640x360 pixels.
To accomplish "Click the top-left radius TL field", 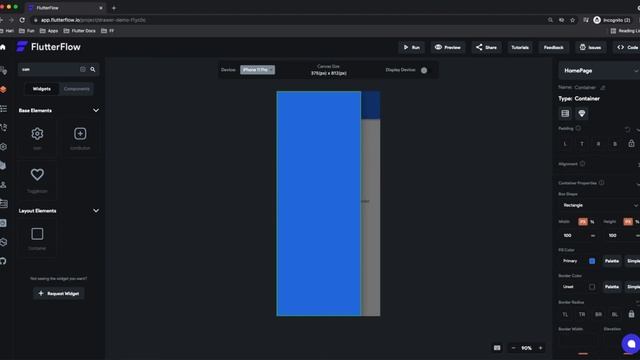I will click(565, 314).
